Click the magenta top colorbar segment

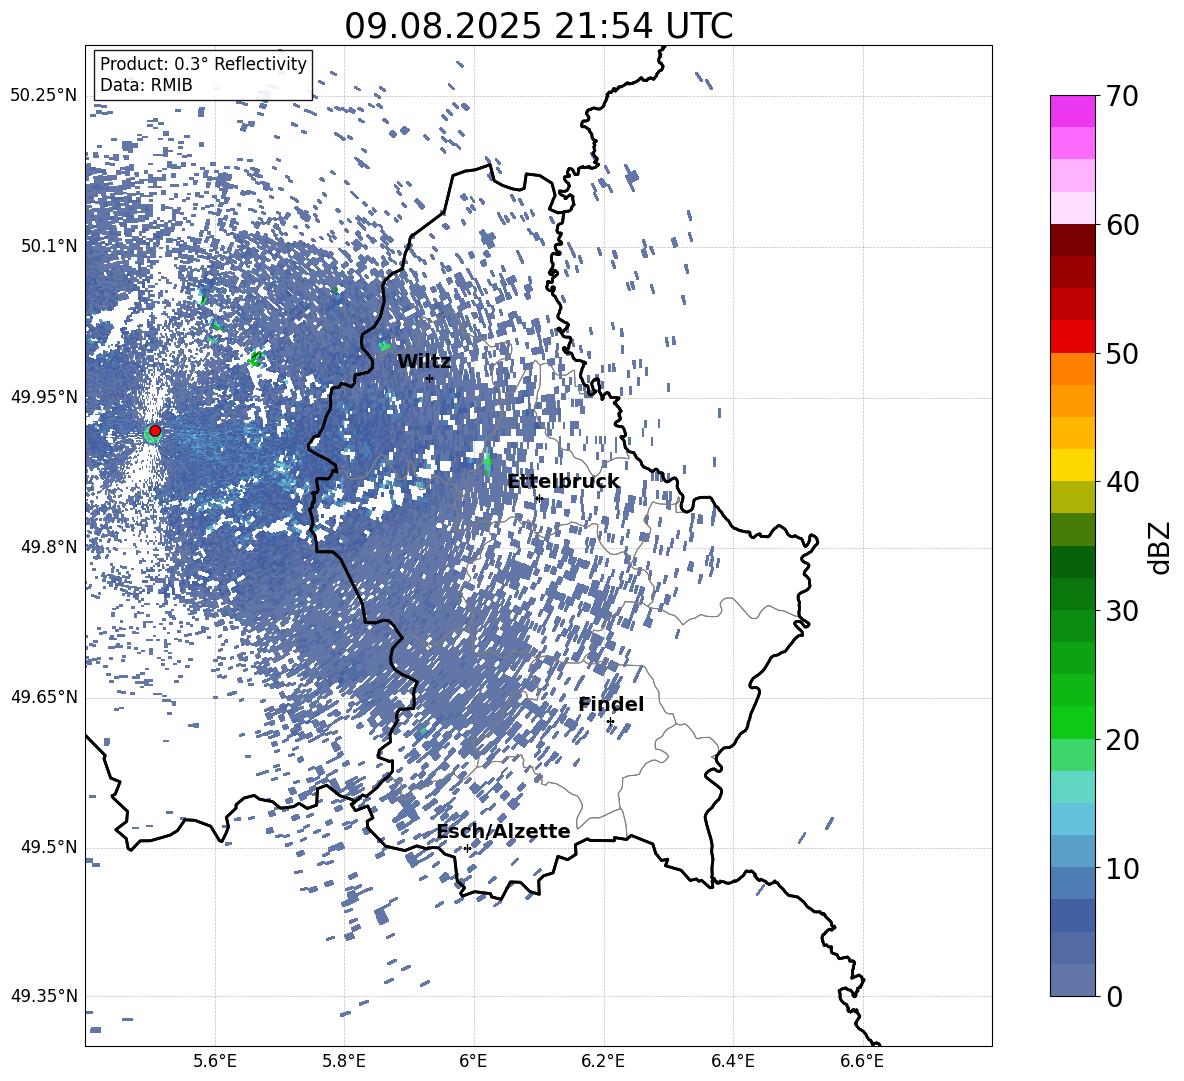tap(1073, 111)
